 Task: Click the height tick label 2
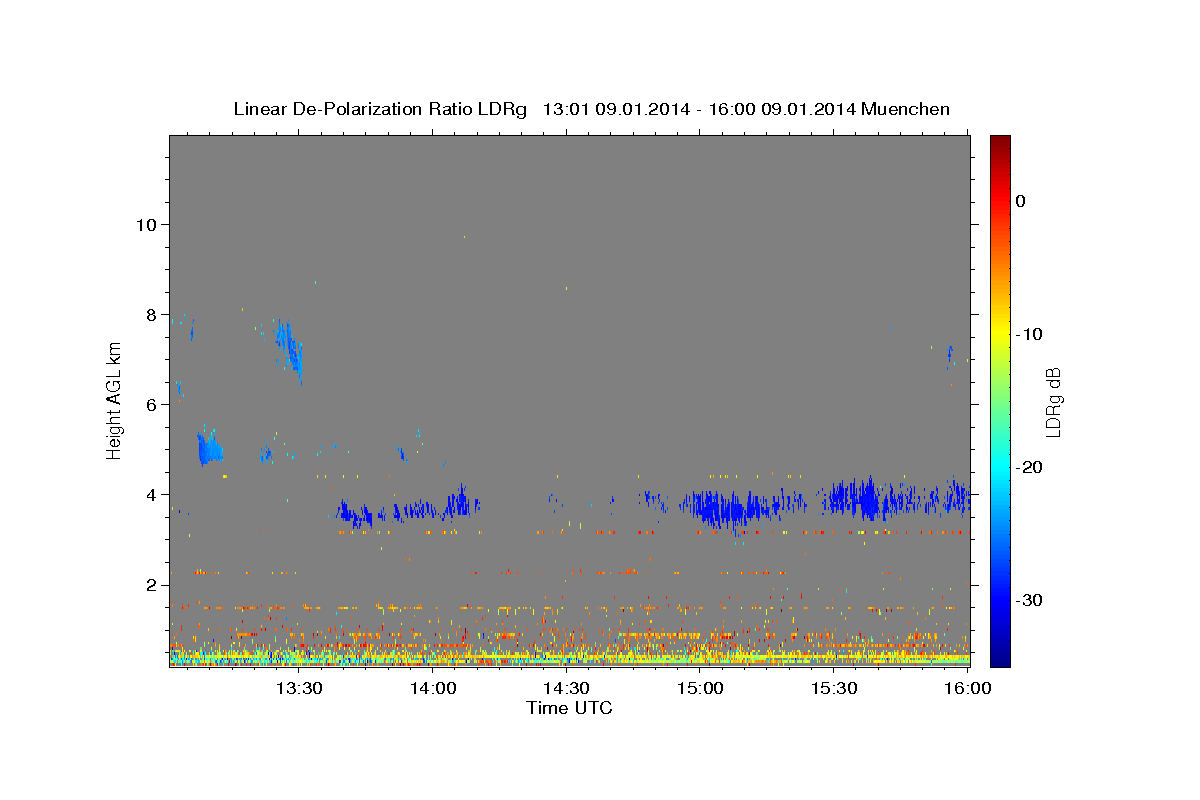click(151, 584)
